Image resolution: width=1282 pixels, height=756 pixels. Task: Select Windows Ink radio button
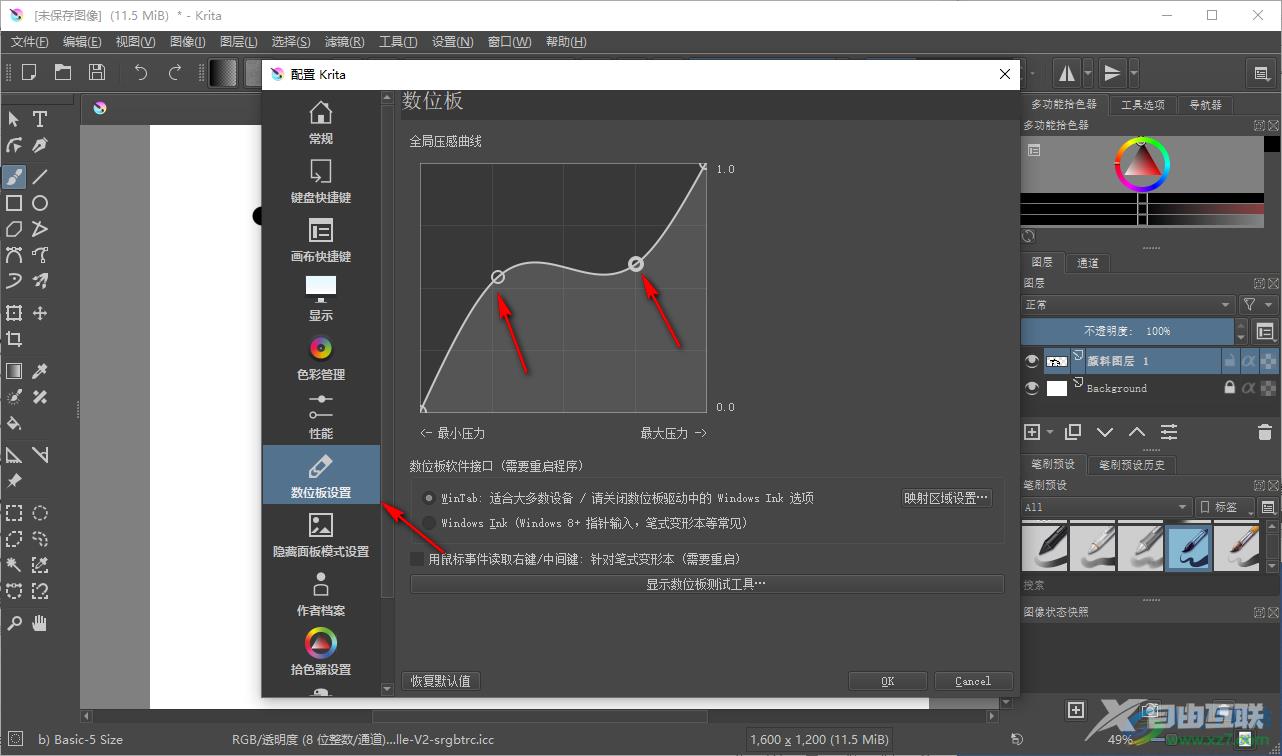coord(429,523)
